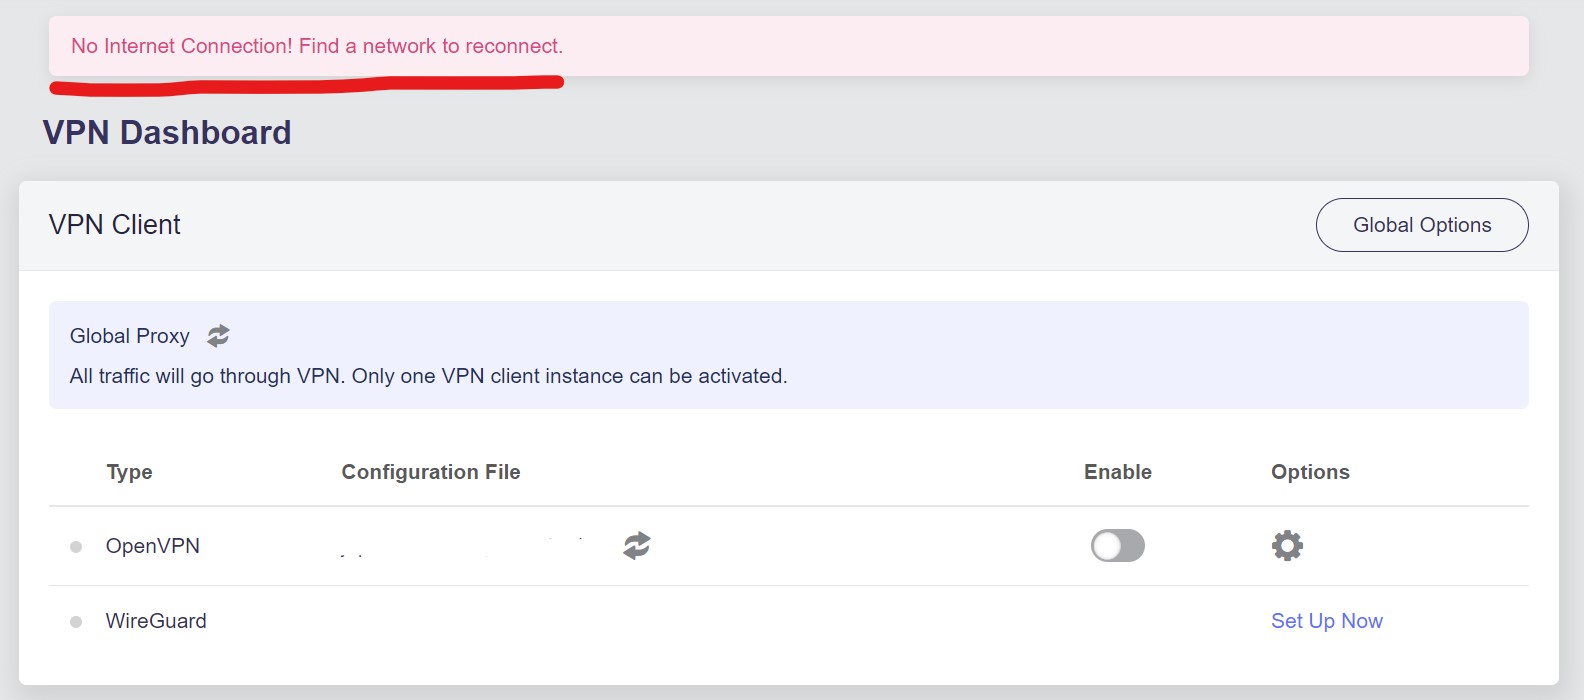
Task: Open the Global Options button
Action: click(1421, 225)
